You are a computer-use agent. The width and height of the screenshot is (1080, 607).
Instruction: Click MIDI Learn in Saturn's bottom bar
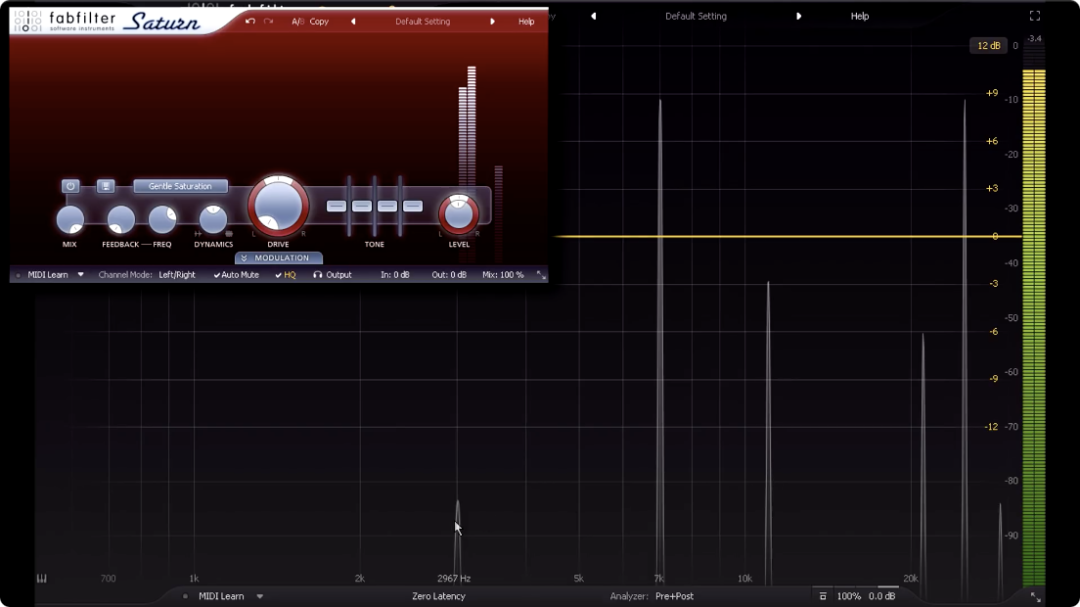tap(48, 275)
